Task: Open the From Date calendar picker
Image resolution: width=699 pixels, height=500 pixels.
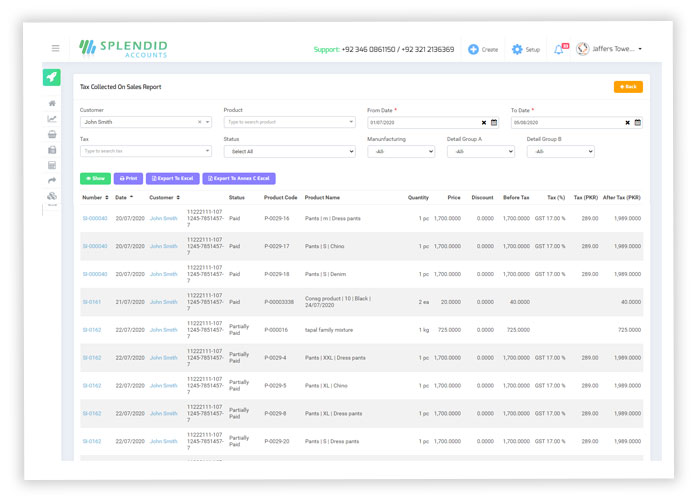Action: click(494, 123)
